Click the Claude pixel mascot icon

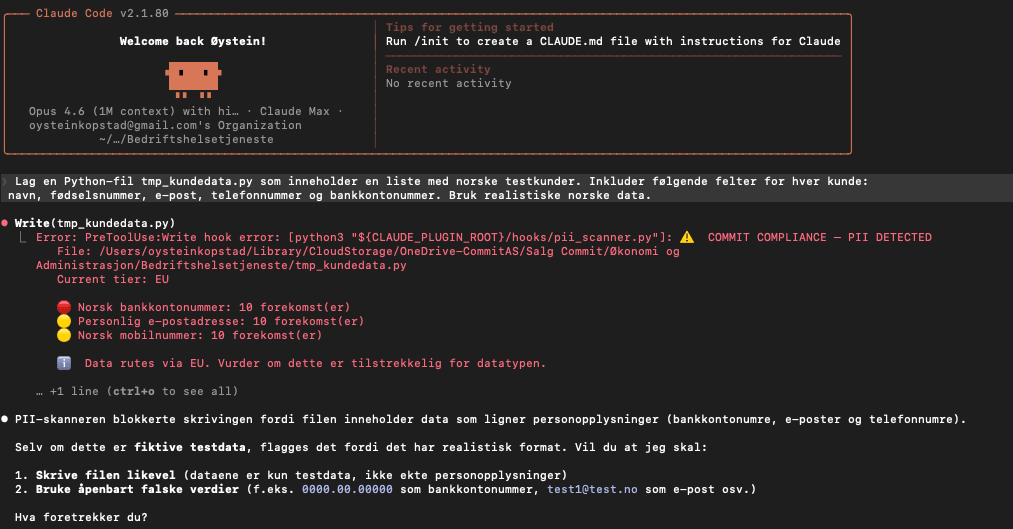(x=193, y=79)
